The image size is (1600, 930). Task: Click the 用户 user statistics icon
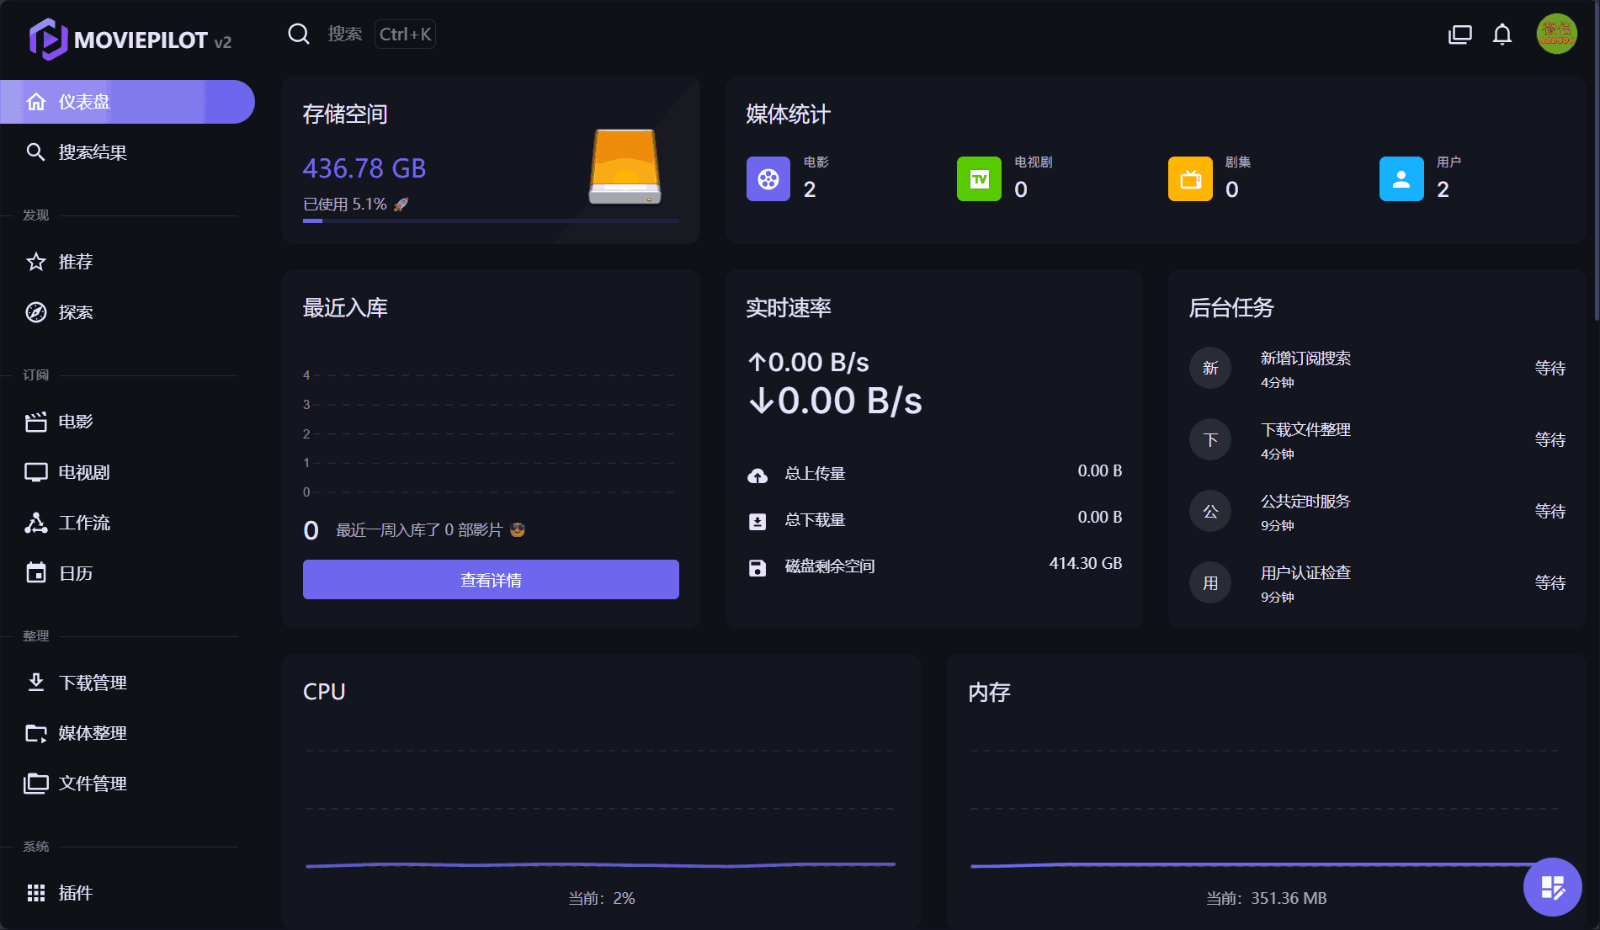tap(1400, 179)
